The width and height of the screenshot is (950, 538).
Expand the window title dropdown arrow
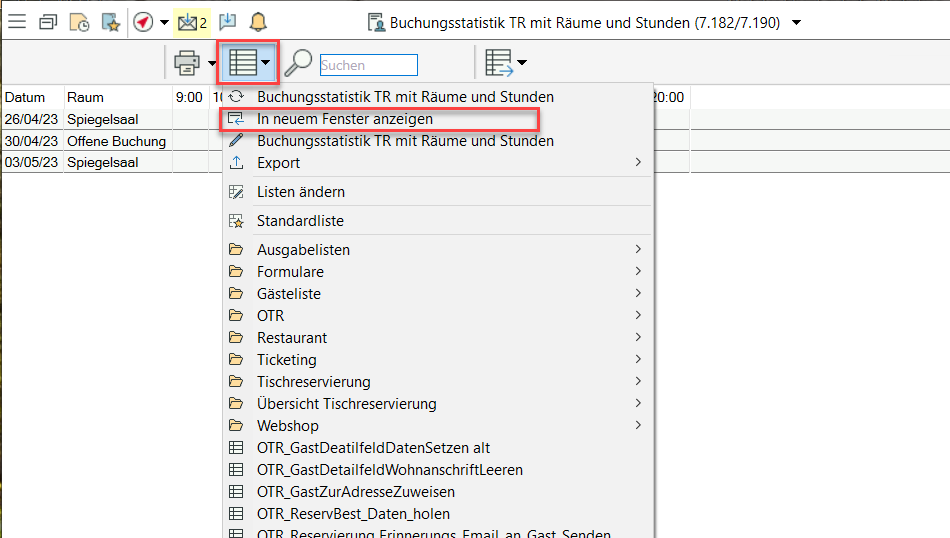tap(796, 22)
